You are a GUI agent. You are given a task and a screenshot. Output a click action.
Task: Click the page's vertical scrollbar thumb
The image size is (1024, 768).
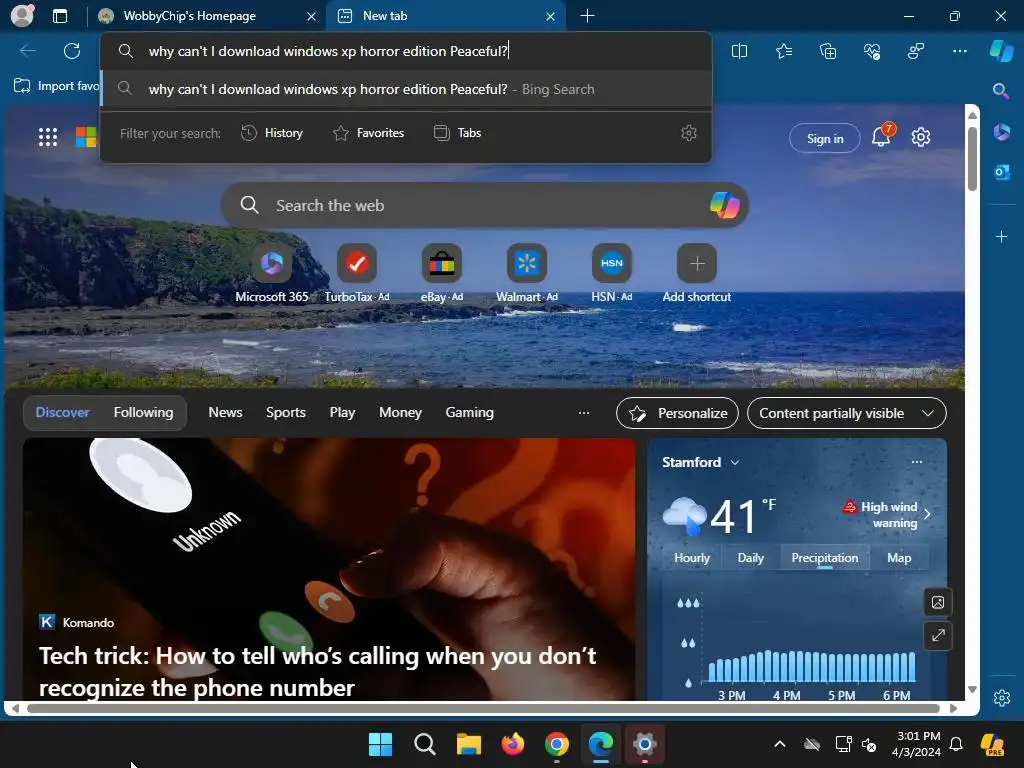pos(972,159)
